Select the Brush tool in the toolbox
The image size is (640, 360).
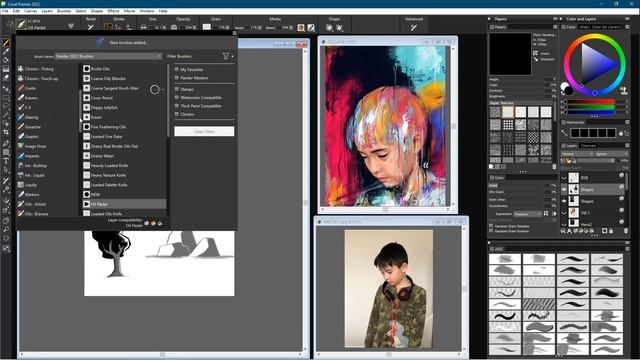click(x=6, y=42)
